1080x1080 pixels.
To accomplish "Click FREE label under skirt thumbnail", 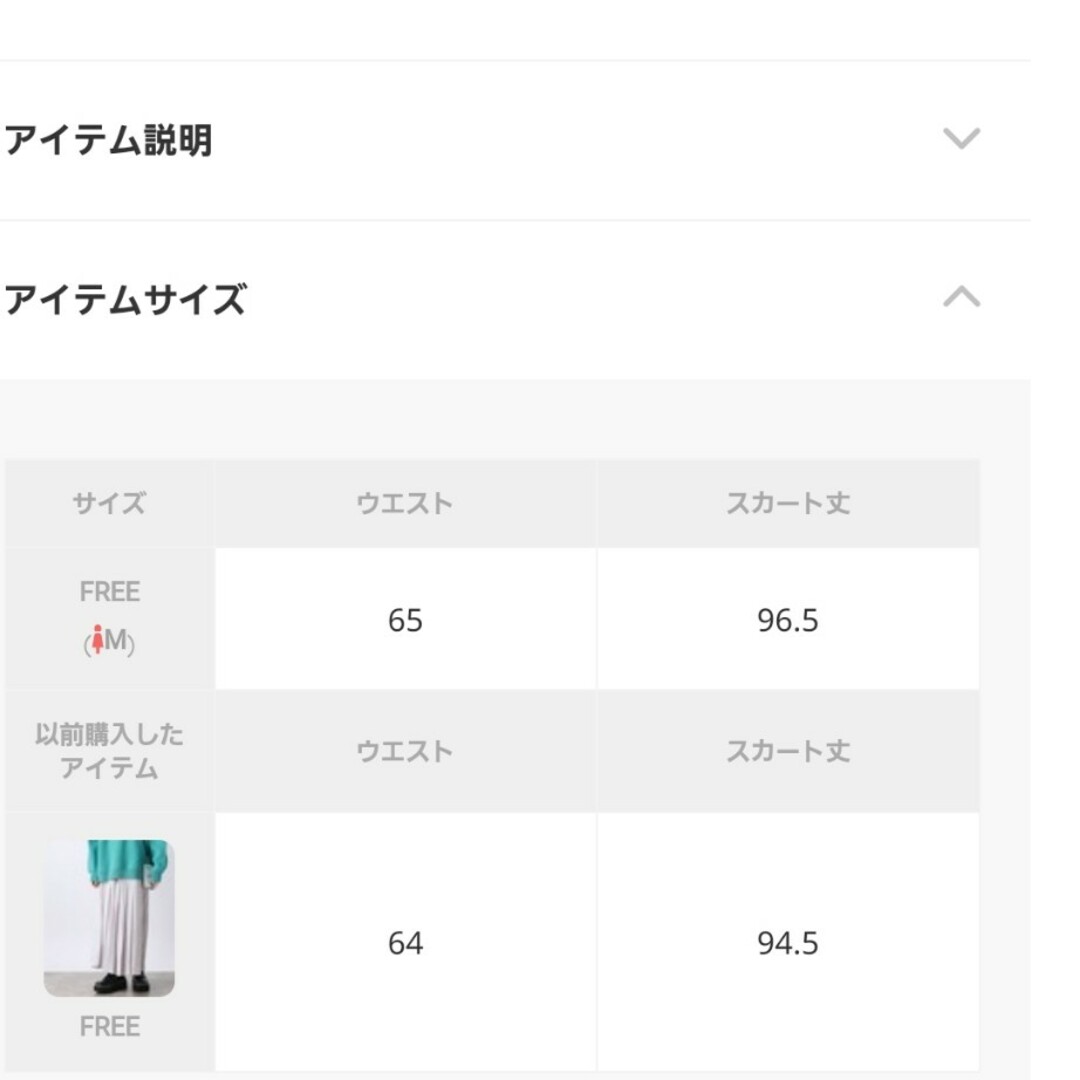I will (110, 1026).
